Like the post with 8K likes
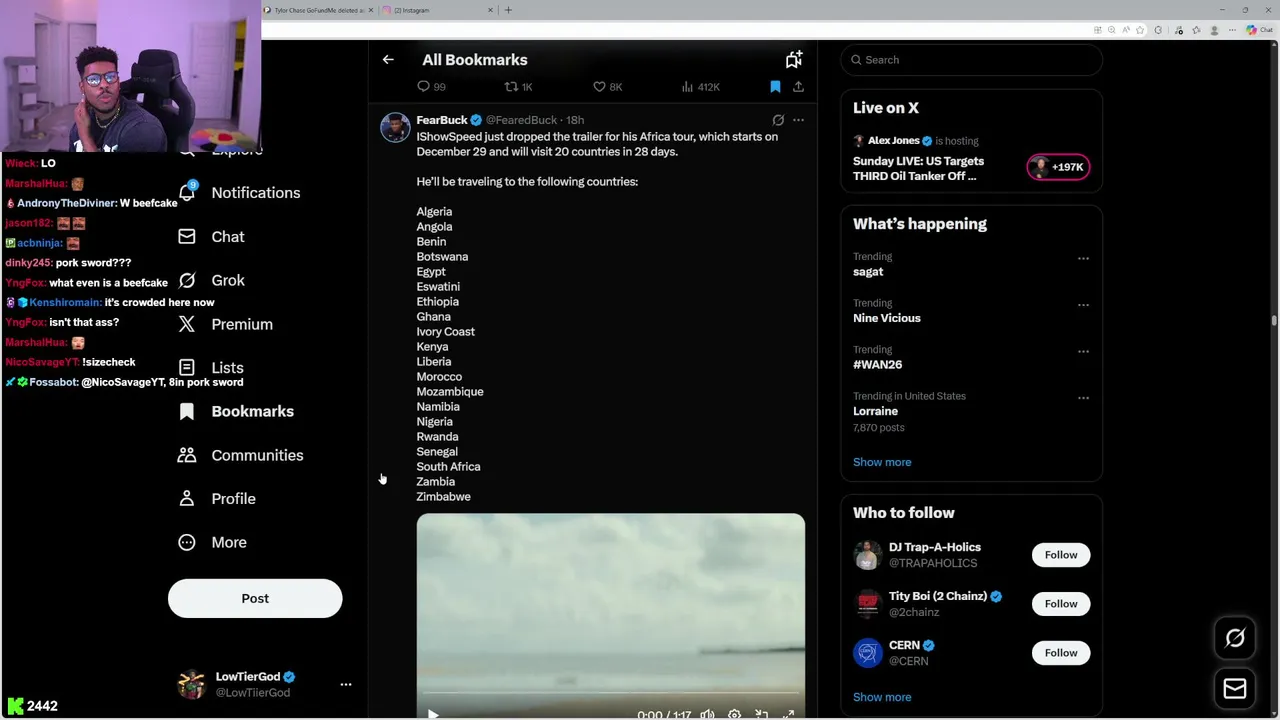 (600, 87)
